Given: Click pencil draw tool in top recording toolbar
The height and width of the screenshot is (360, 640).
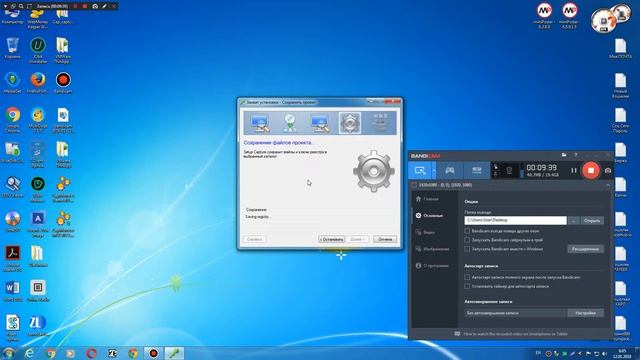Looking at the screenshot, I should pos(104,6).
